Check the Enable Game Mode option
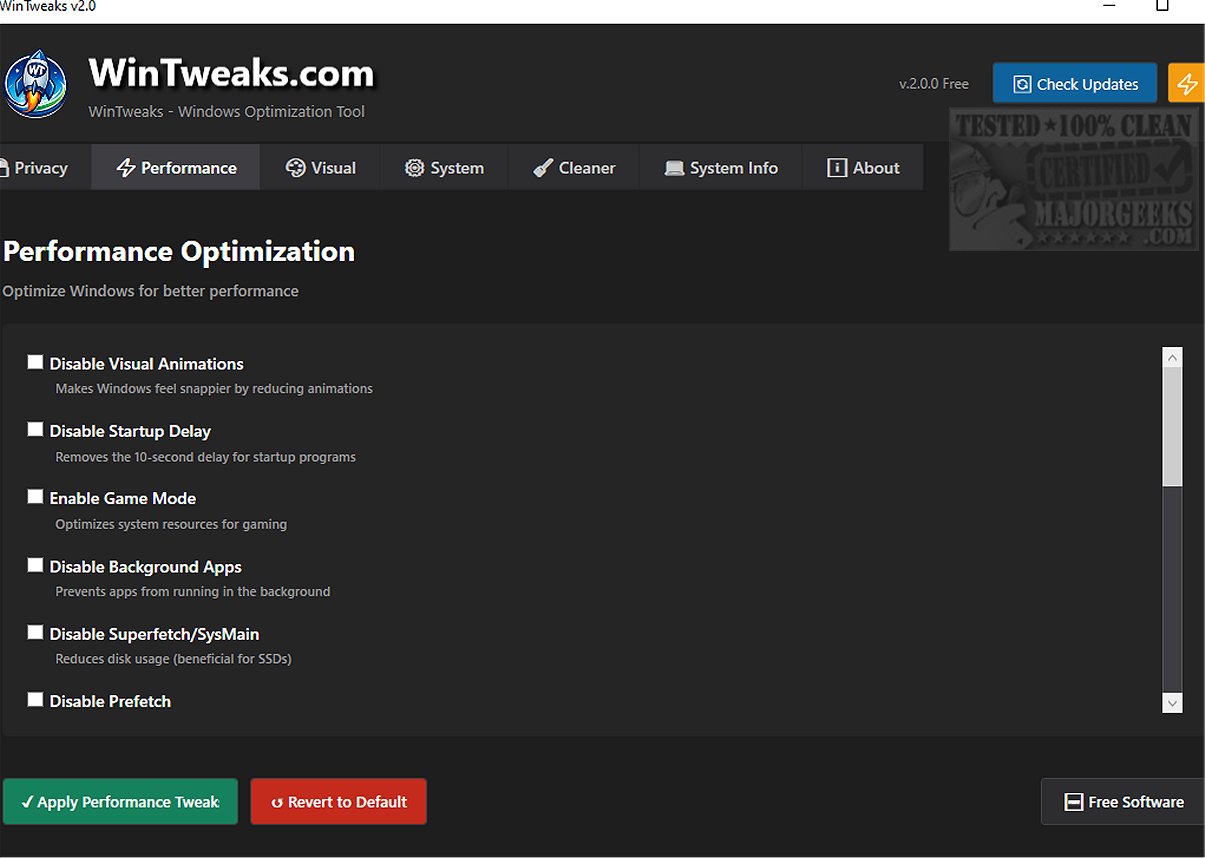This screenshot has width=1205, height=858. [x=36, y=496]
